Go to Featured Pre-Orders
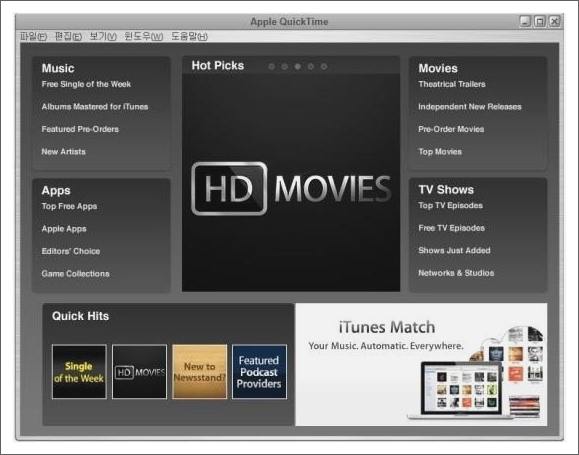This screenshot has width=579, height=455. tap(80, 129)
